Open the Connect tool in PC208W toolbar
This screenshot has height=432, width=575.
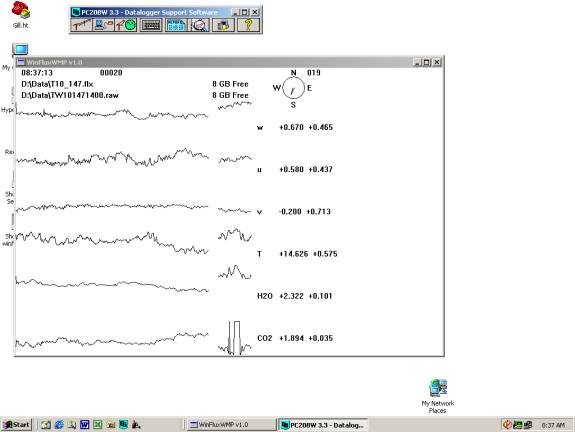(103, 25)
